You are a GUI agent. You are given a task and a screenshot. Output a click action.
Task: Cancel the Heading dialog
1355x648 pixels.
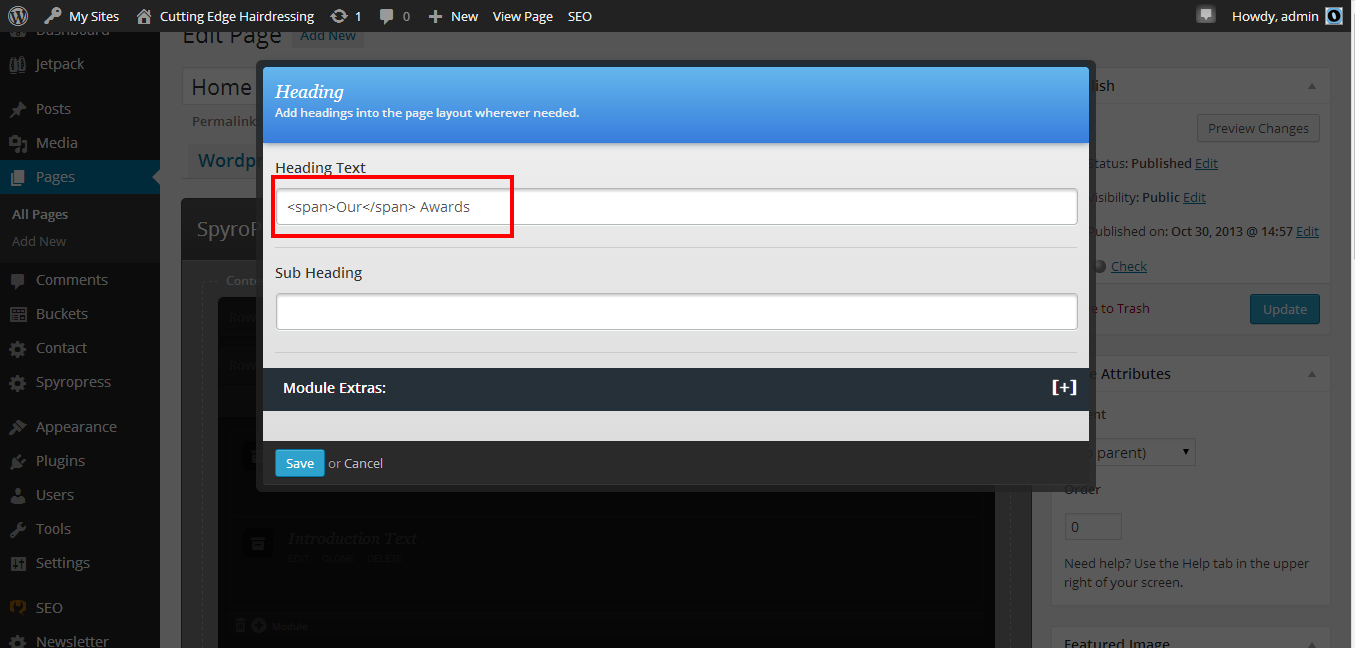coord(363,463)
